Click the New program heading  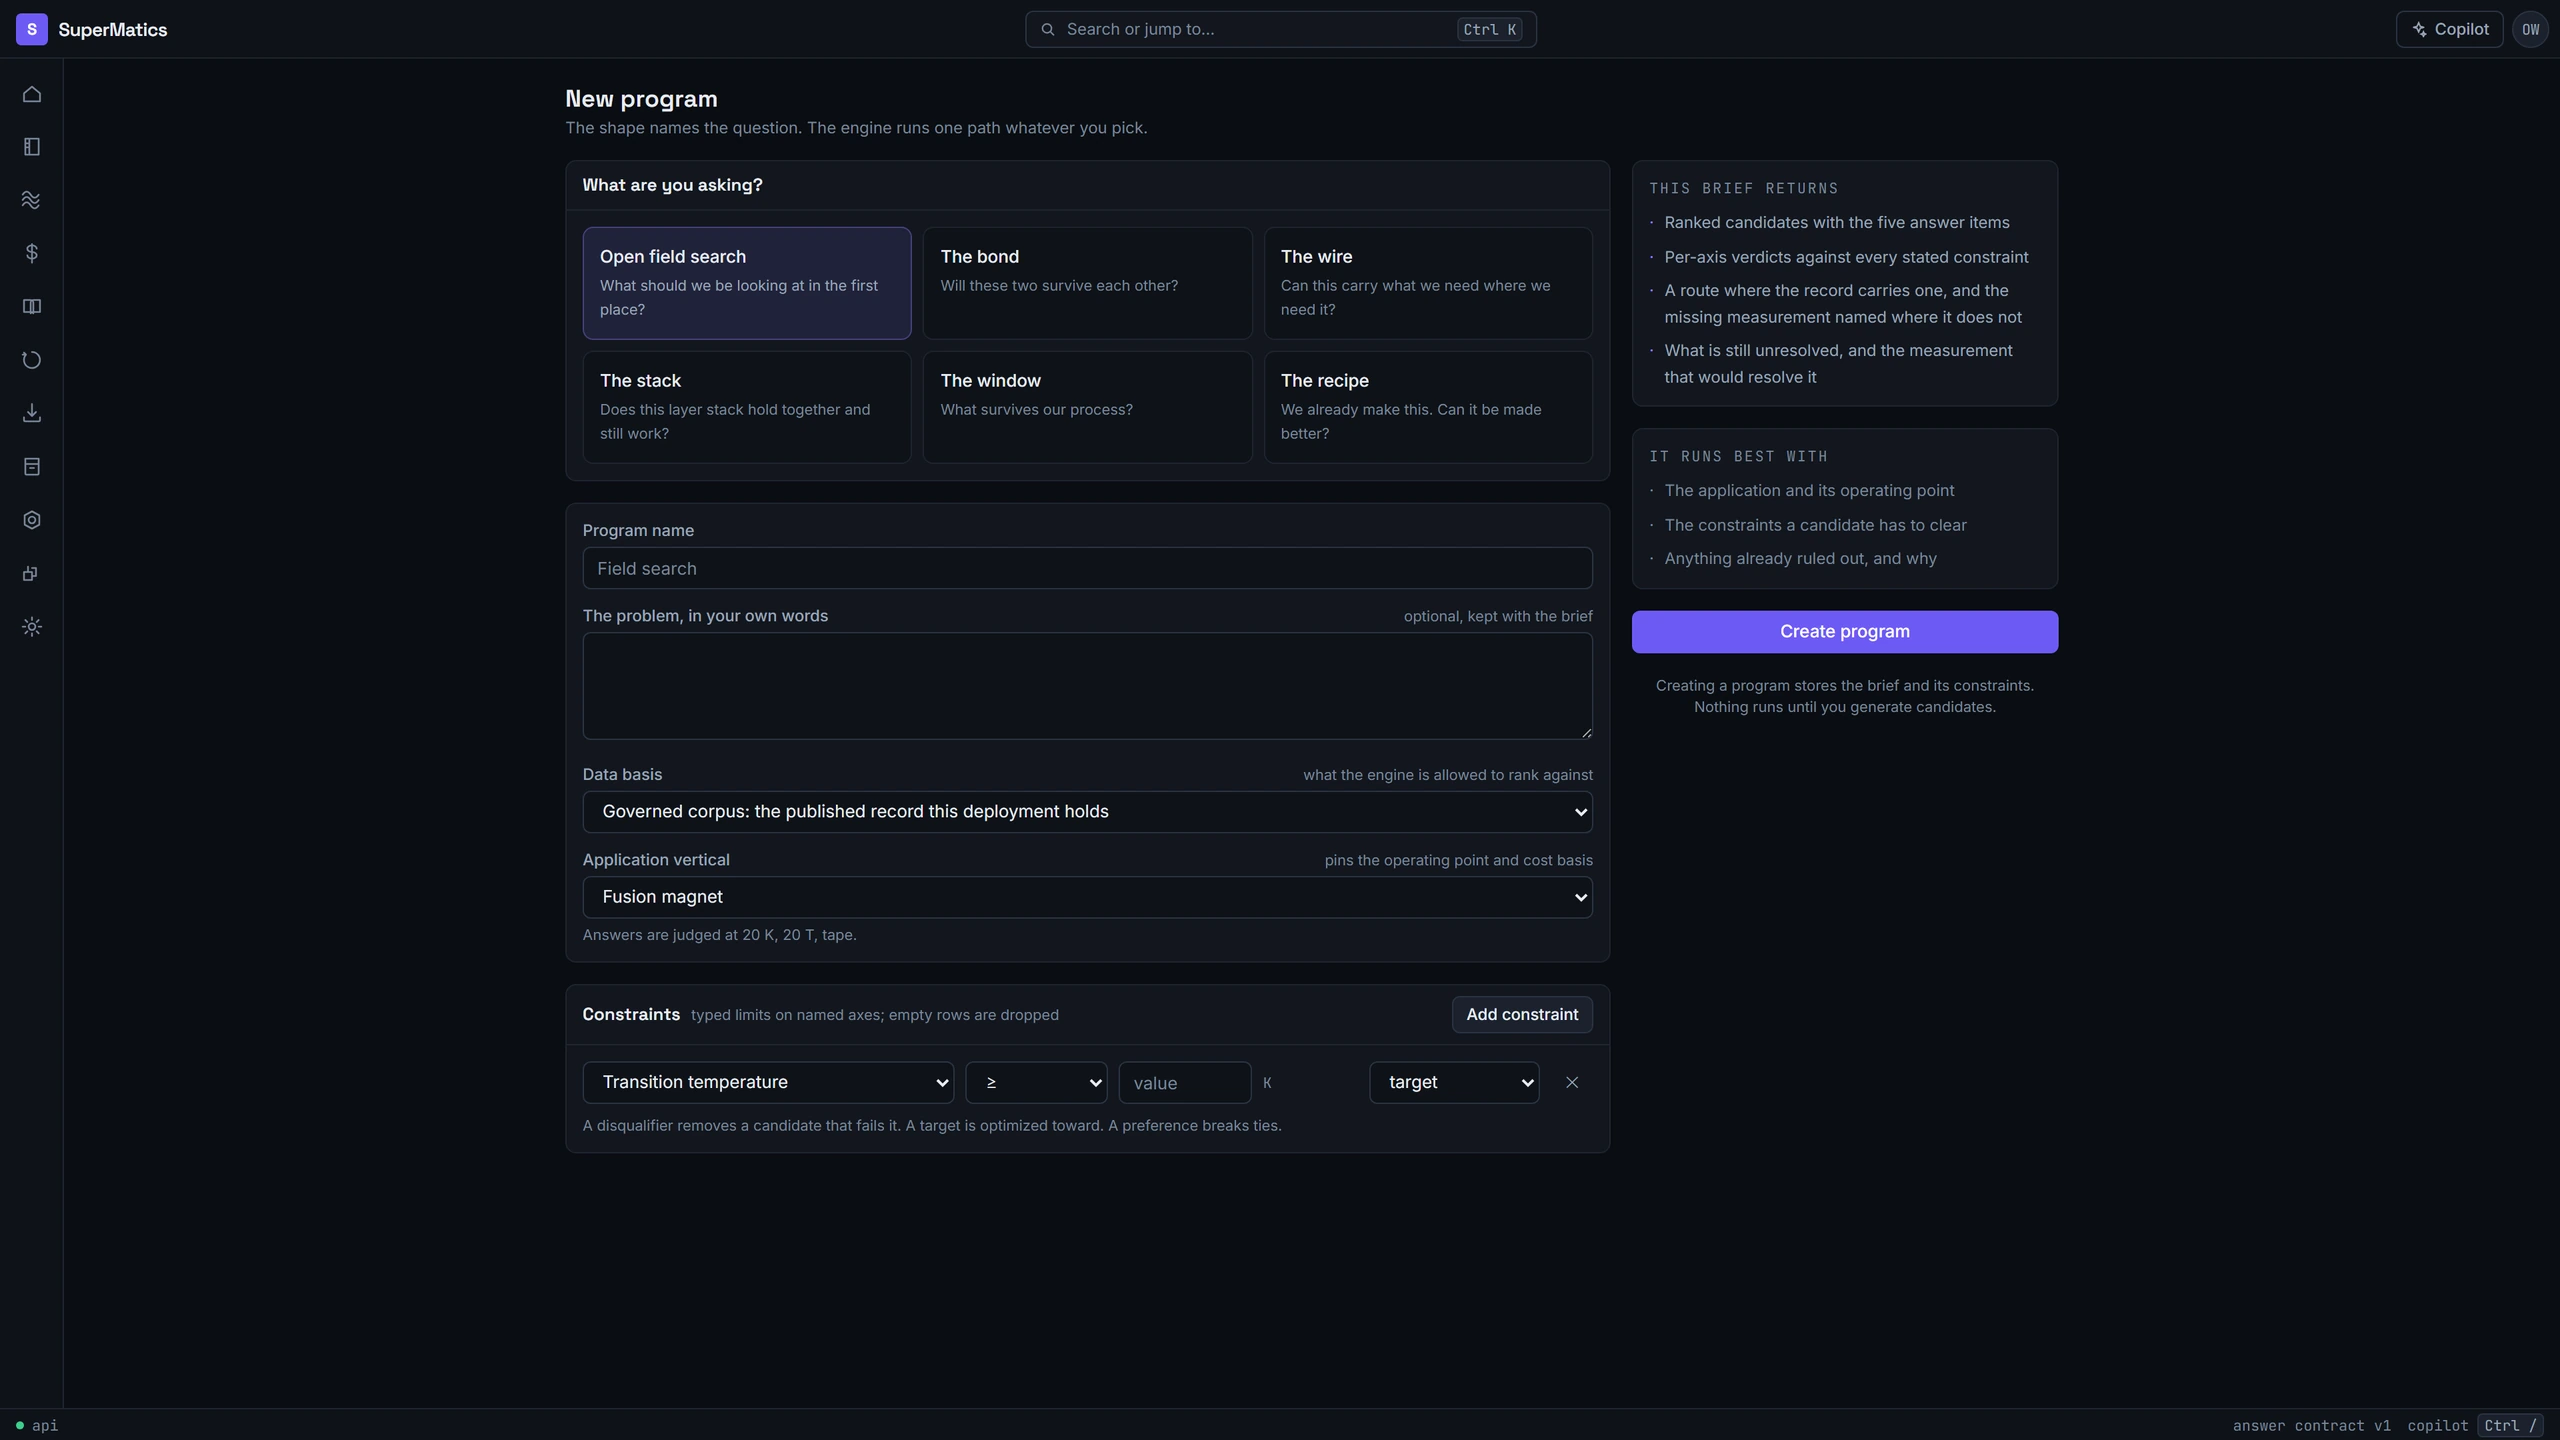coord(641,99)
